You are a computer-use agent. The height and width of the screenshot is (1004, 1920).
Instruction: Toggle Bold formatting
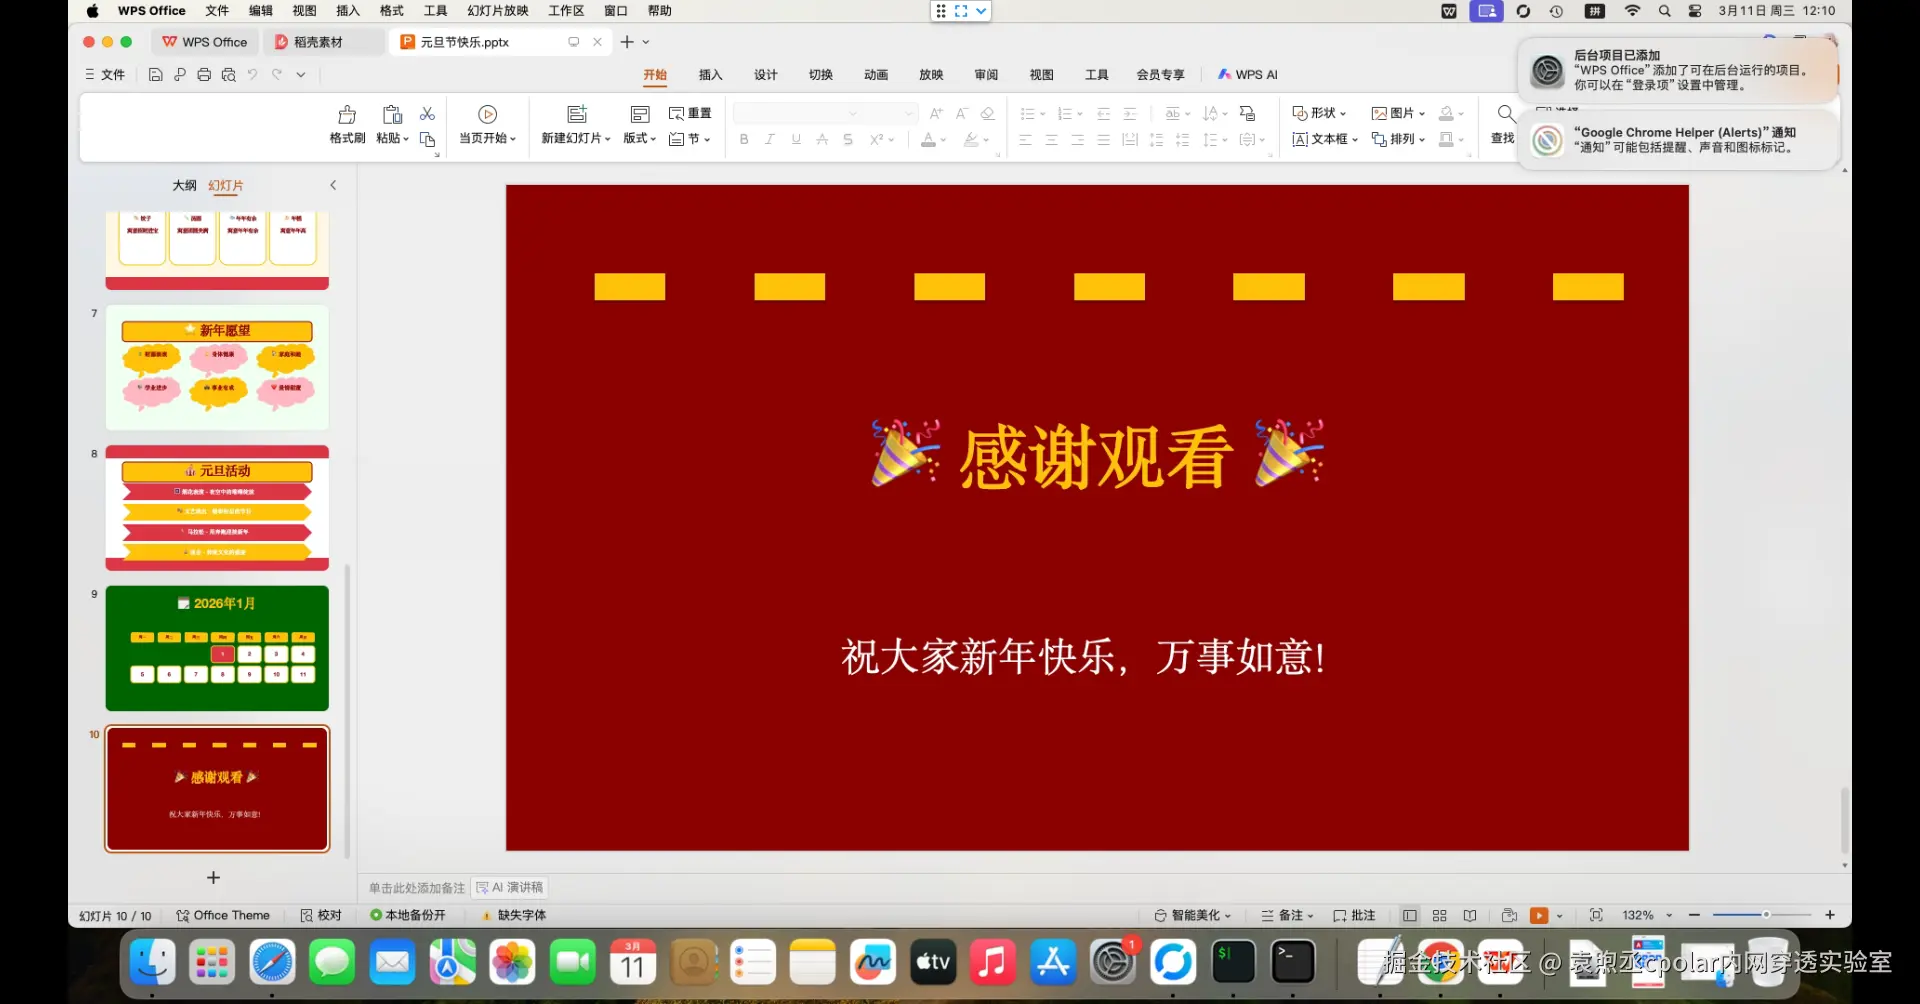744,140
